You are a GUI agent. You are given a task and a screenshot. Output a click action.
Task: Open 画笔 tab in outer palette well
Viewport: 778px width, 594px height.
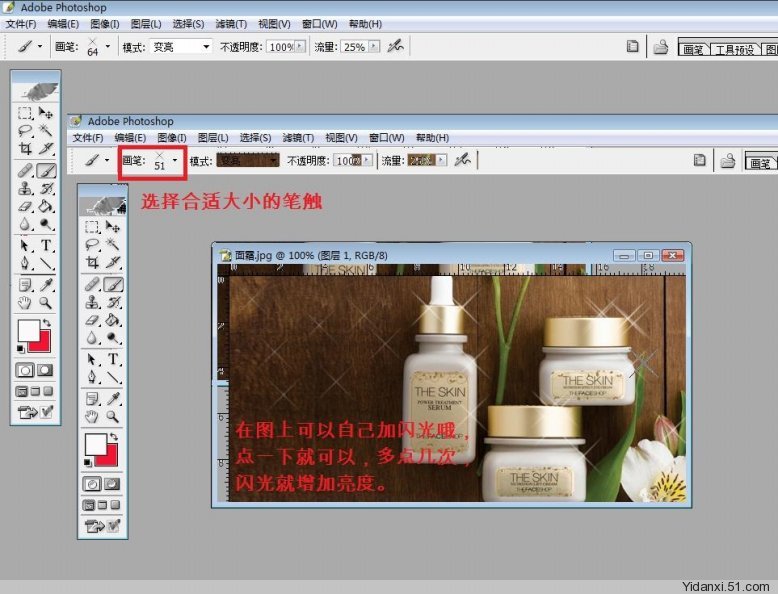point(694,49)
